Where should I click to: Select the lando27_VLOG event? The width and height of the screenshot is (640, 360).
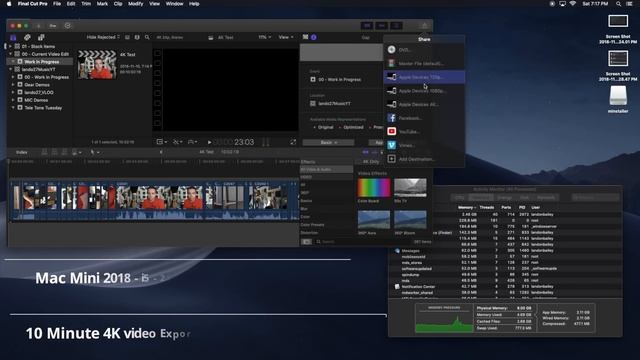click(x=39, y=93)
